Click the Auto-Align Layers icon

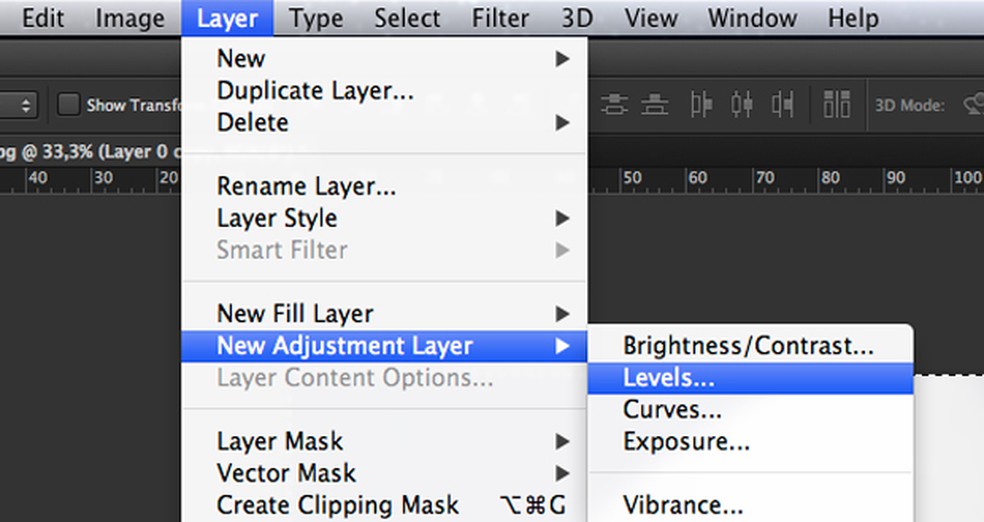[x=836, y=104]
